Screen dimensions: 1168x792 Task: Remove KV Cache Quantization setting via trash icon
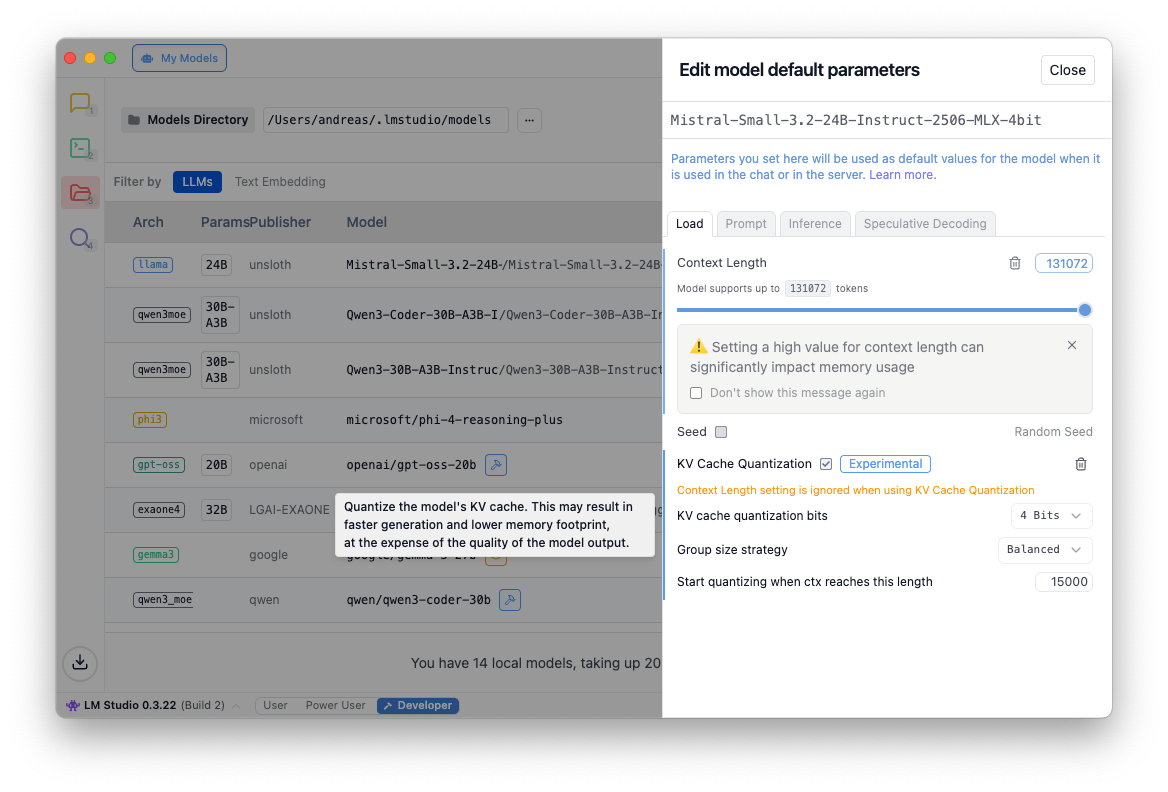(1080, 464)
